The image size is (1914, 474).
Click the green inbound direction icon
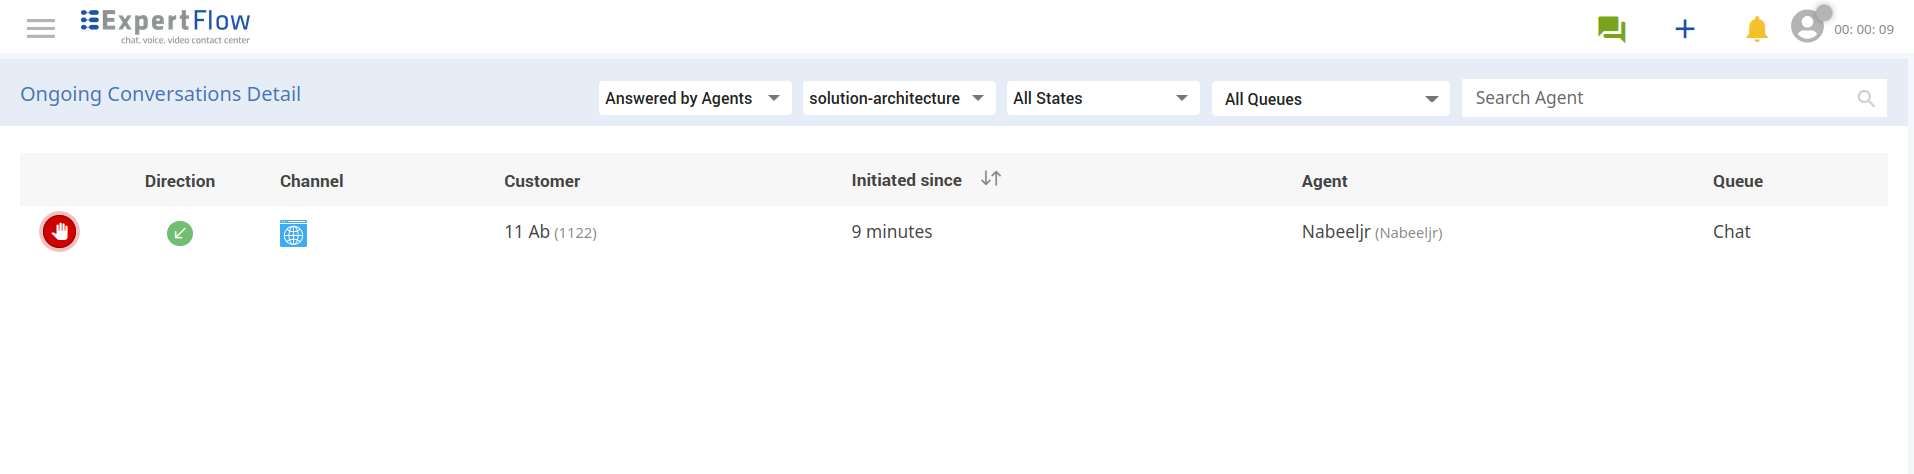pyautogui.click(x=180, y=233)
